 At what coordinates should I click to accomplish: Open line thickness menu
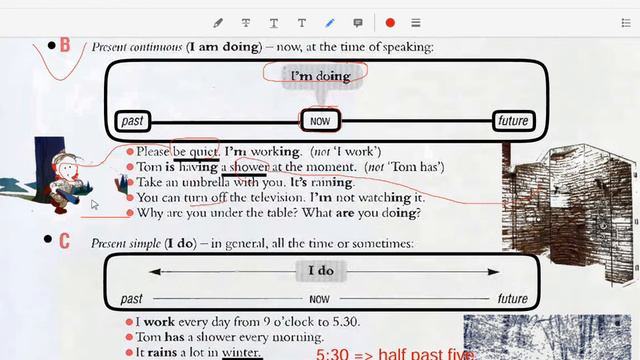(416, 23)
